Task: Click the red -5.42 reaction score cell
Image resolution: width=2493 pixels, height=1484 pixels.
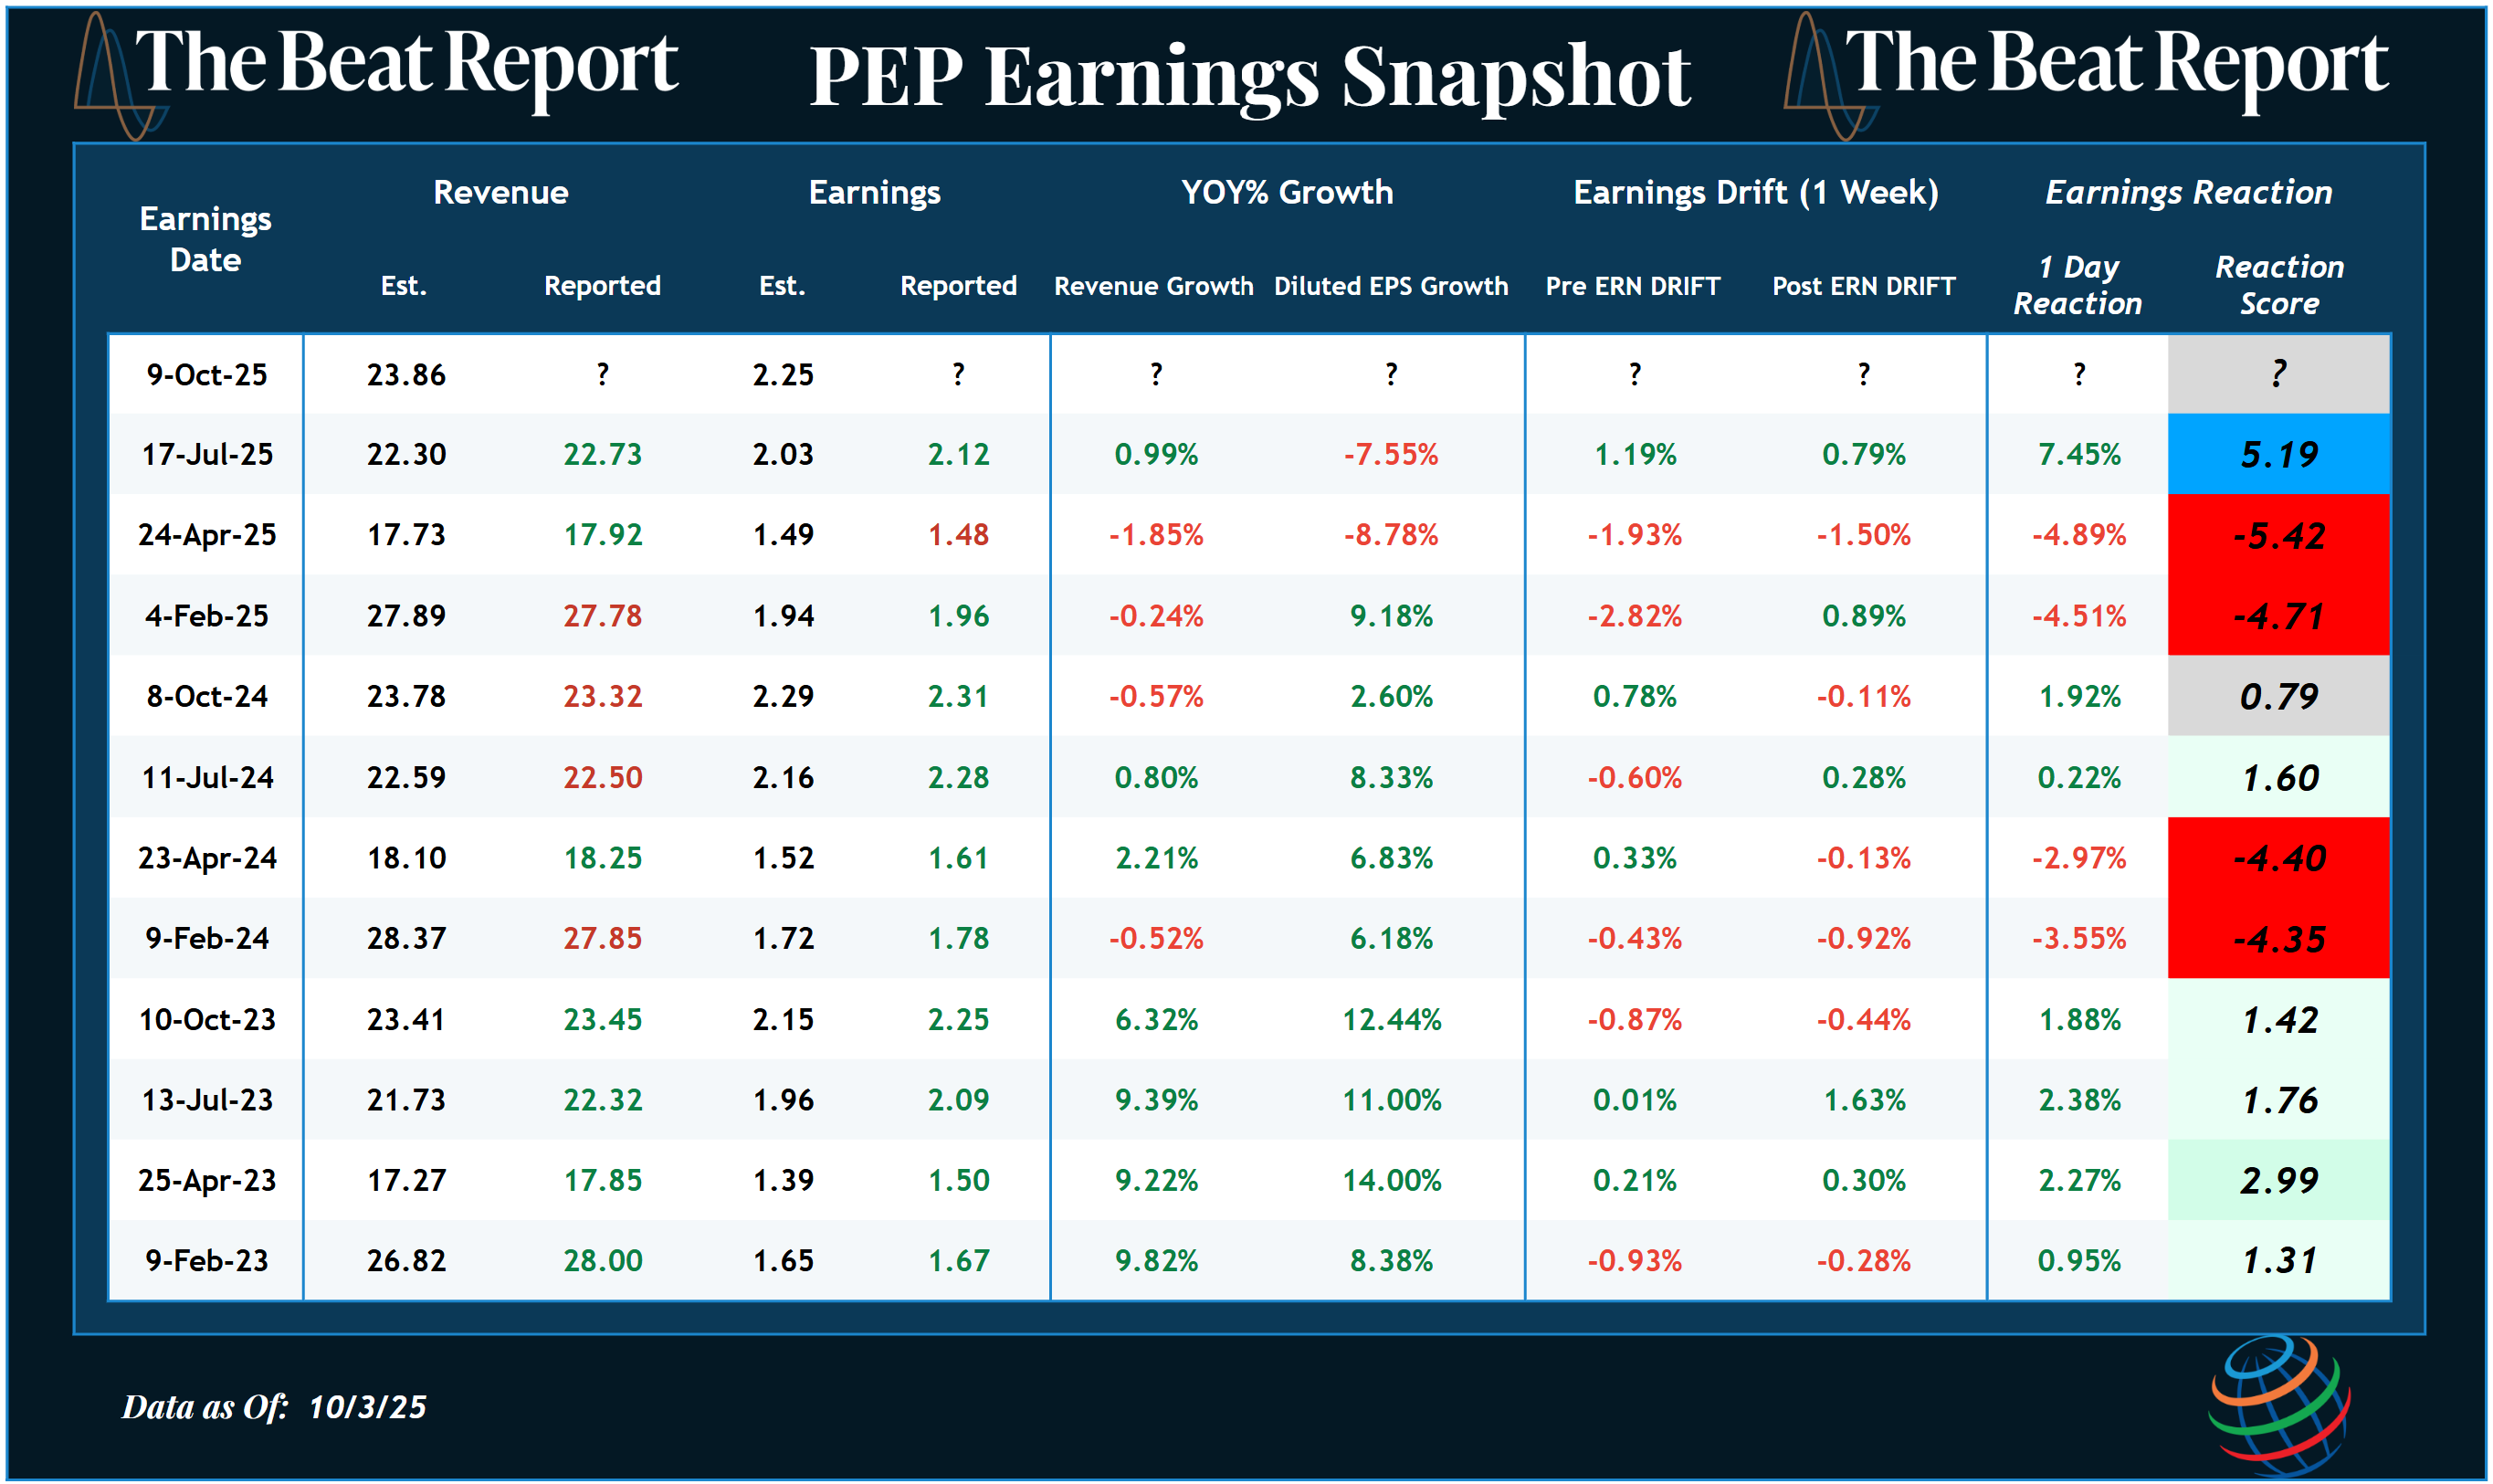Action: (2278, 536)
